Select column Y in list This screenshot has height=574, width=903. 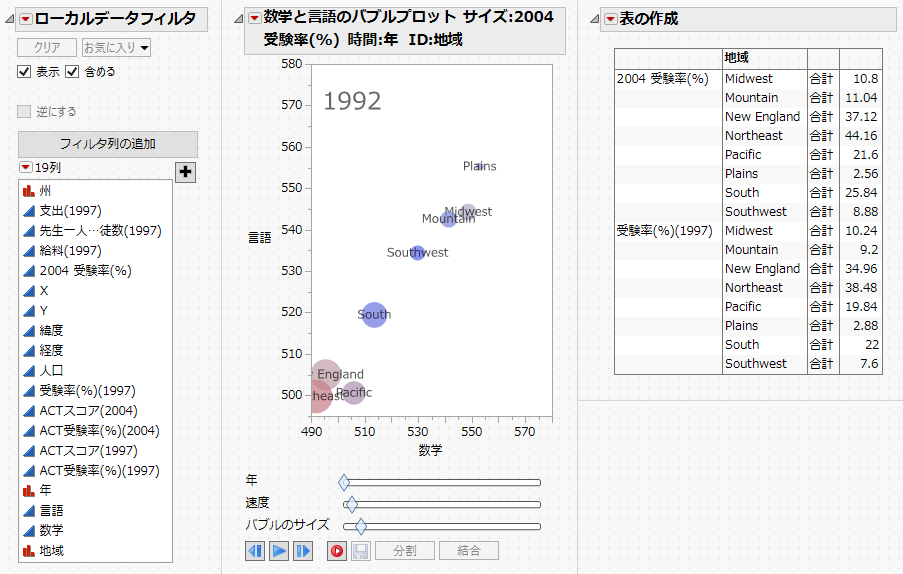pos(44,311)
